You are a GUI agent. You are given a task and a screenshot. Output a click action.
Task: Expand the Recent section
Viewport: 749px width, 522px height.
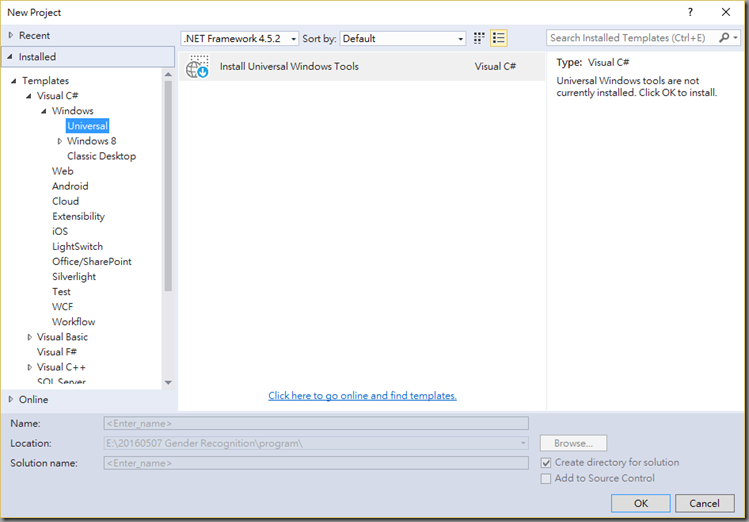pyautogui.click(x=11, y=35)
